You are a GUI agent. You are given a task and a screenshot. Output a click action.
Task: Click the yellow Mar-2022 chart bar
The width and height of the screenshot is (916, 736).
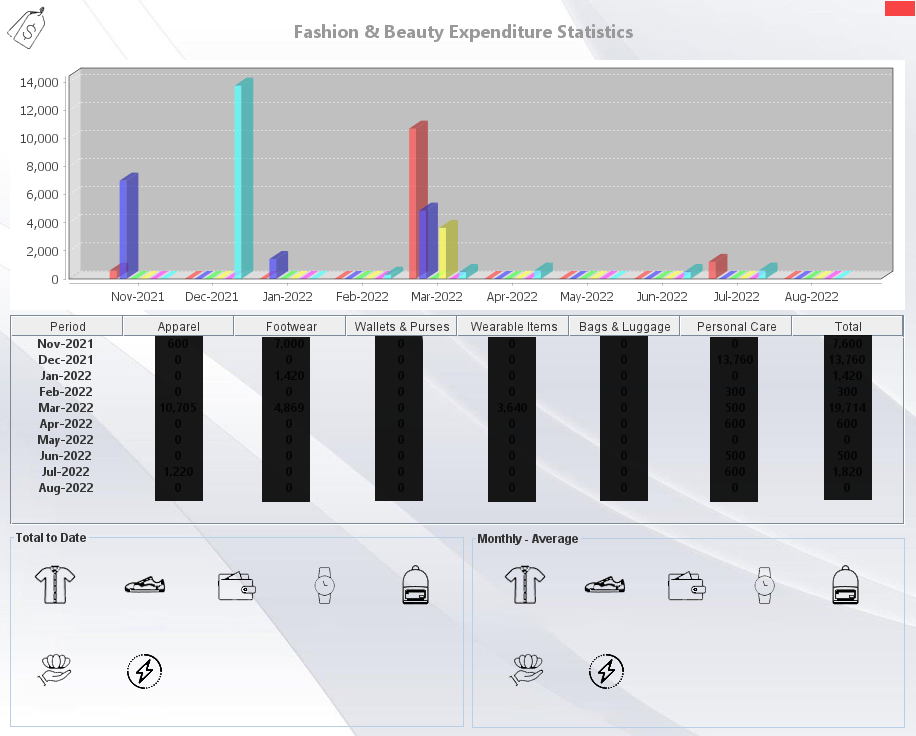pyautogui.click(x=447, y=249)
